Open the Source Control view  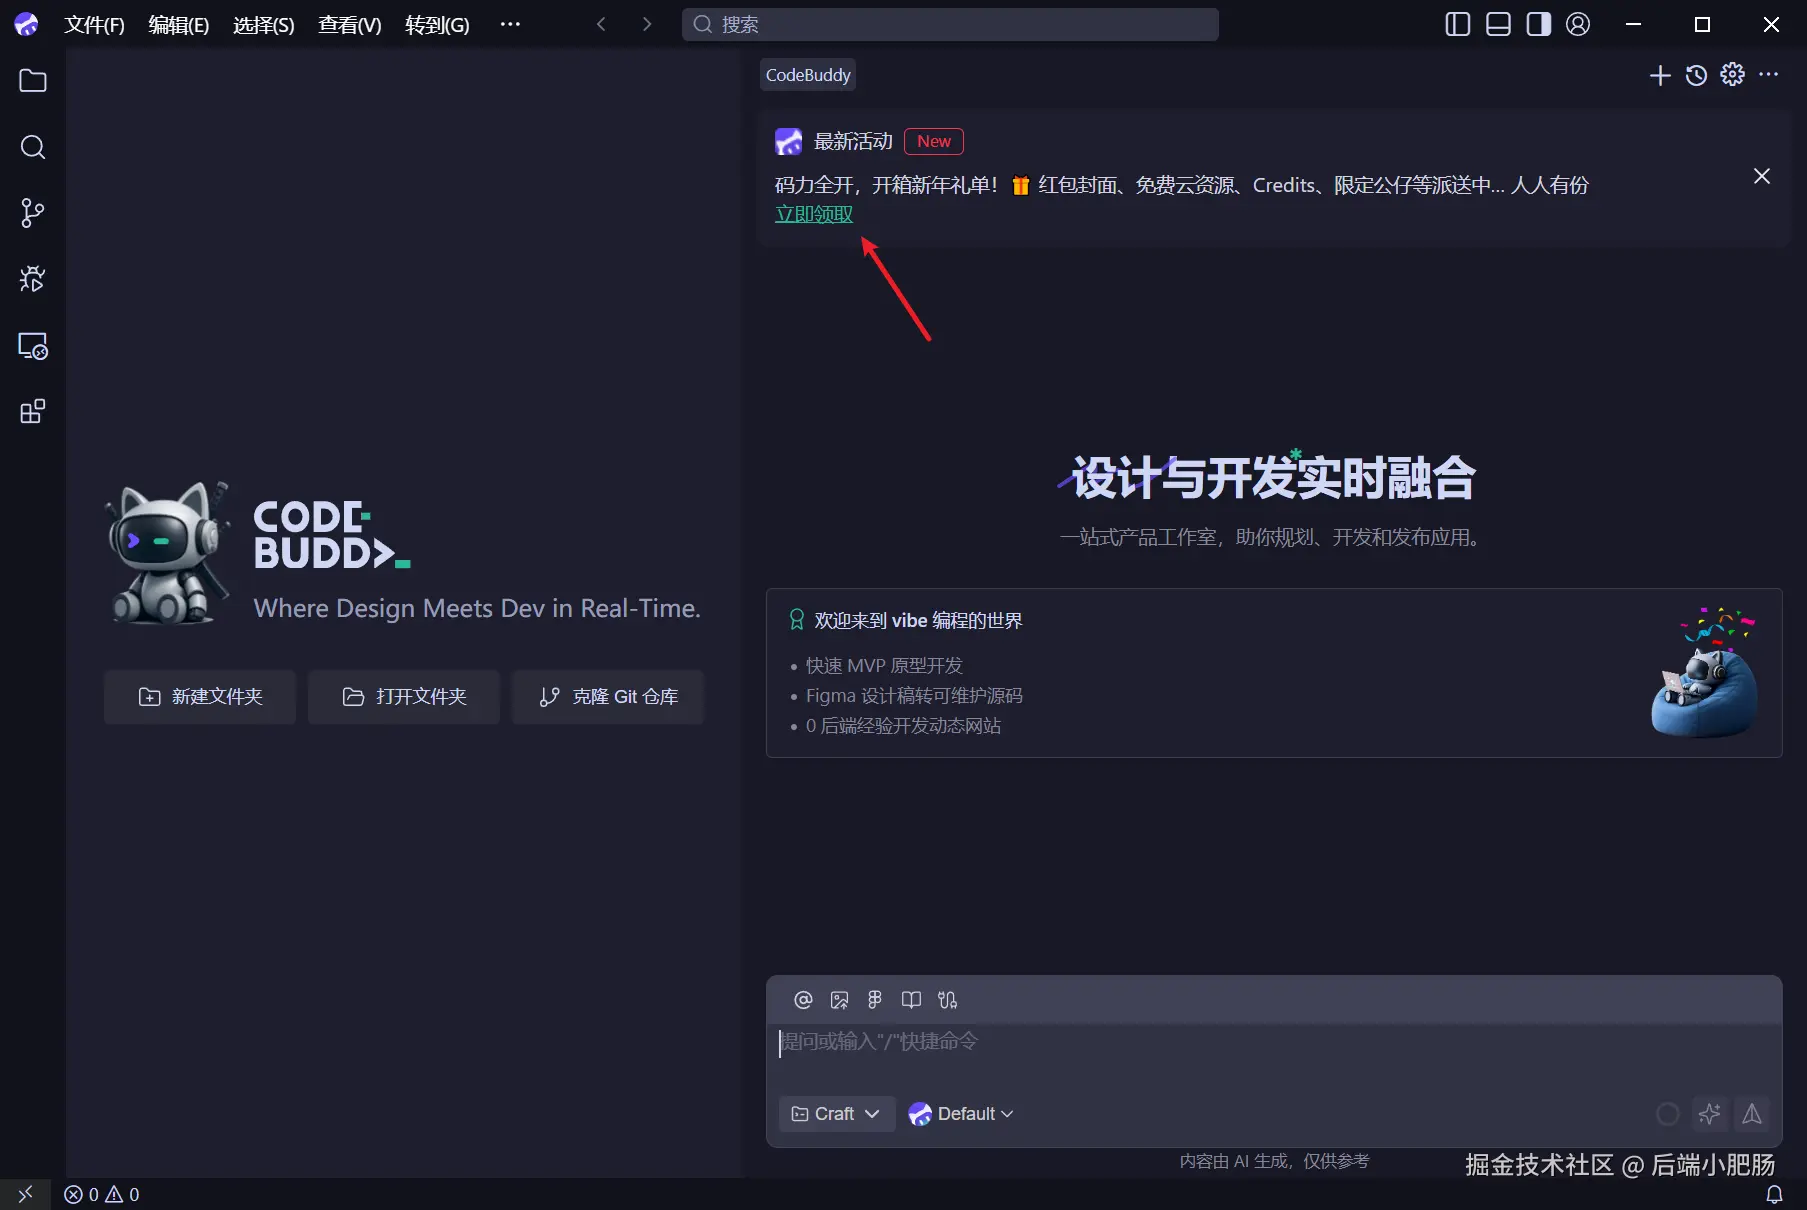click(33, 213)
